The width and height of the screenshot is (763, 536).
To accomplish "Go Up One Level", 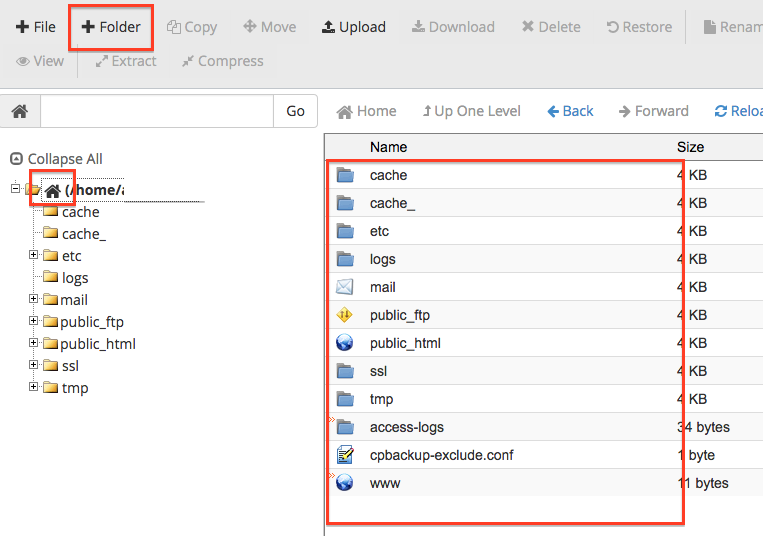I will tap(471, 111).
